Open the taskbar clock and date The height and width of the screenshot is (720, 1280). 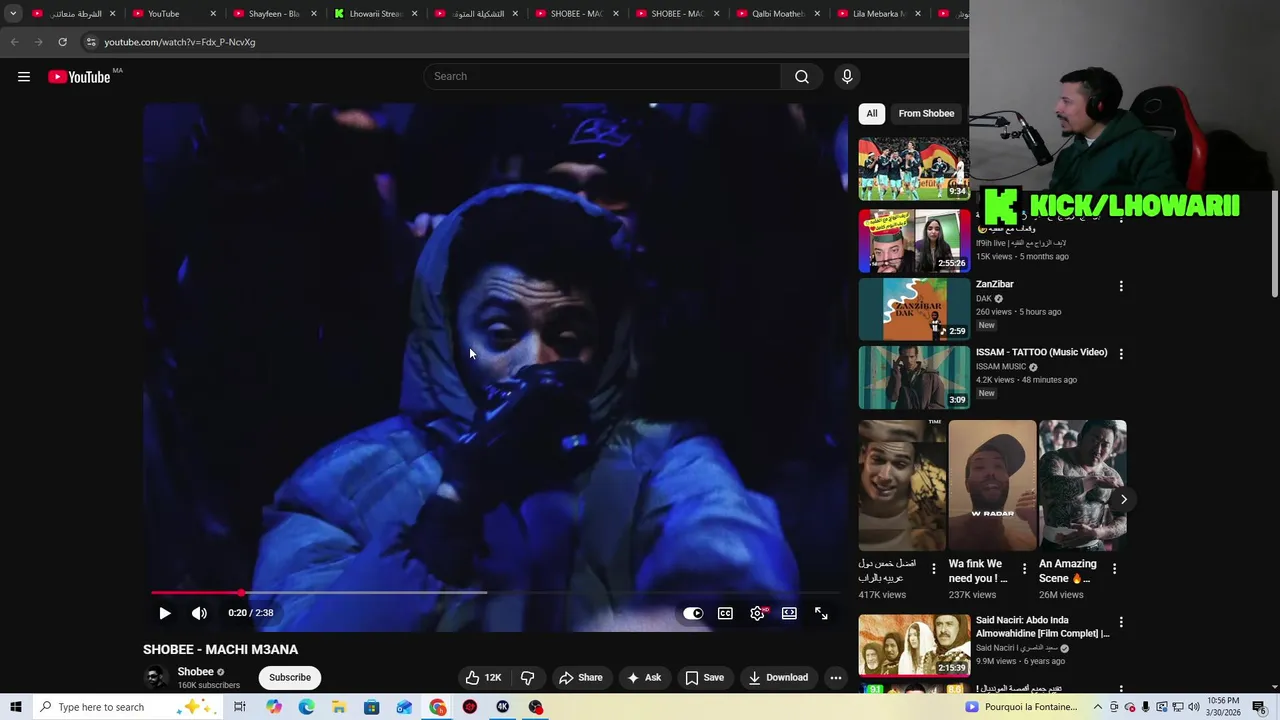point(1224,707)
